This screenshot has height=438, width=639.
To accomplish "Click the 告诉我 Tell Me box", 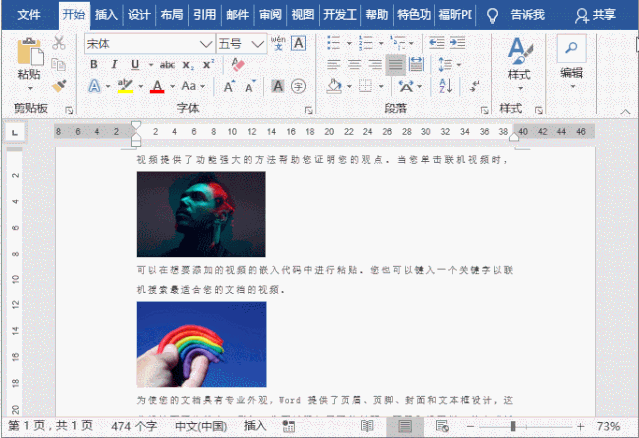I will click(x=527, y=15).
